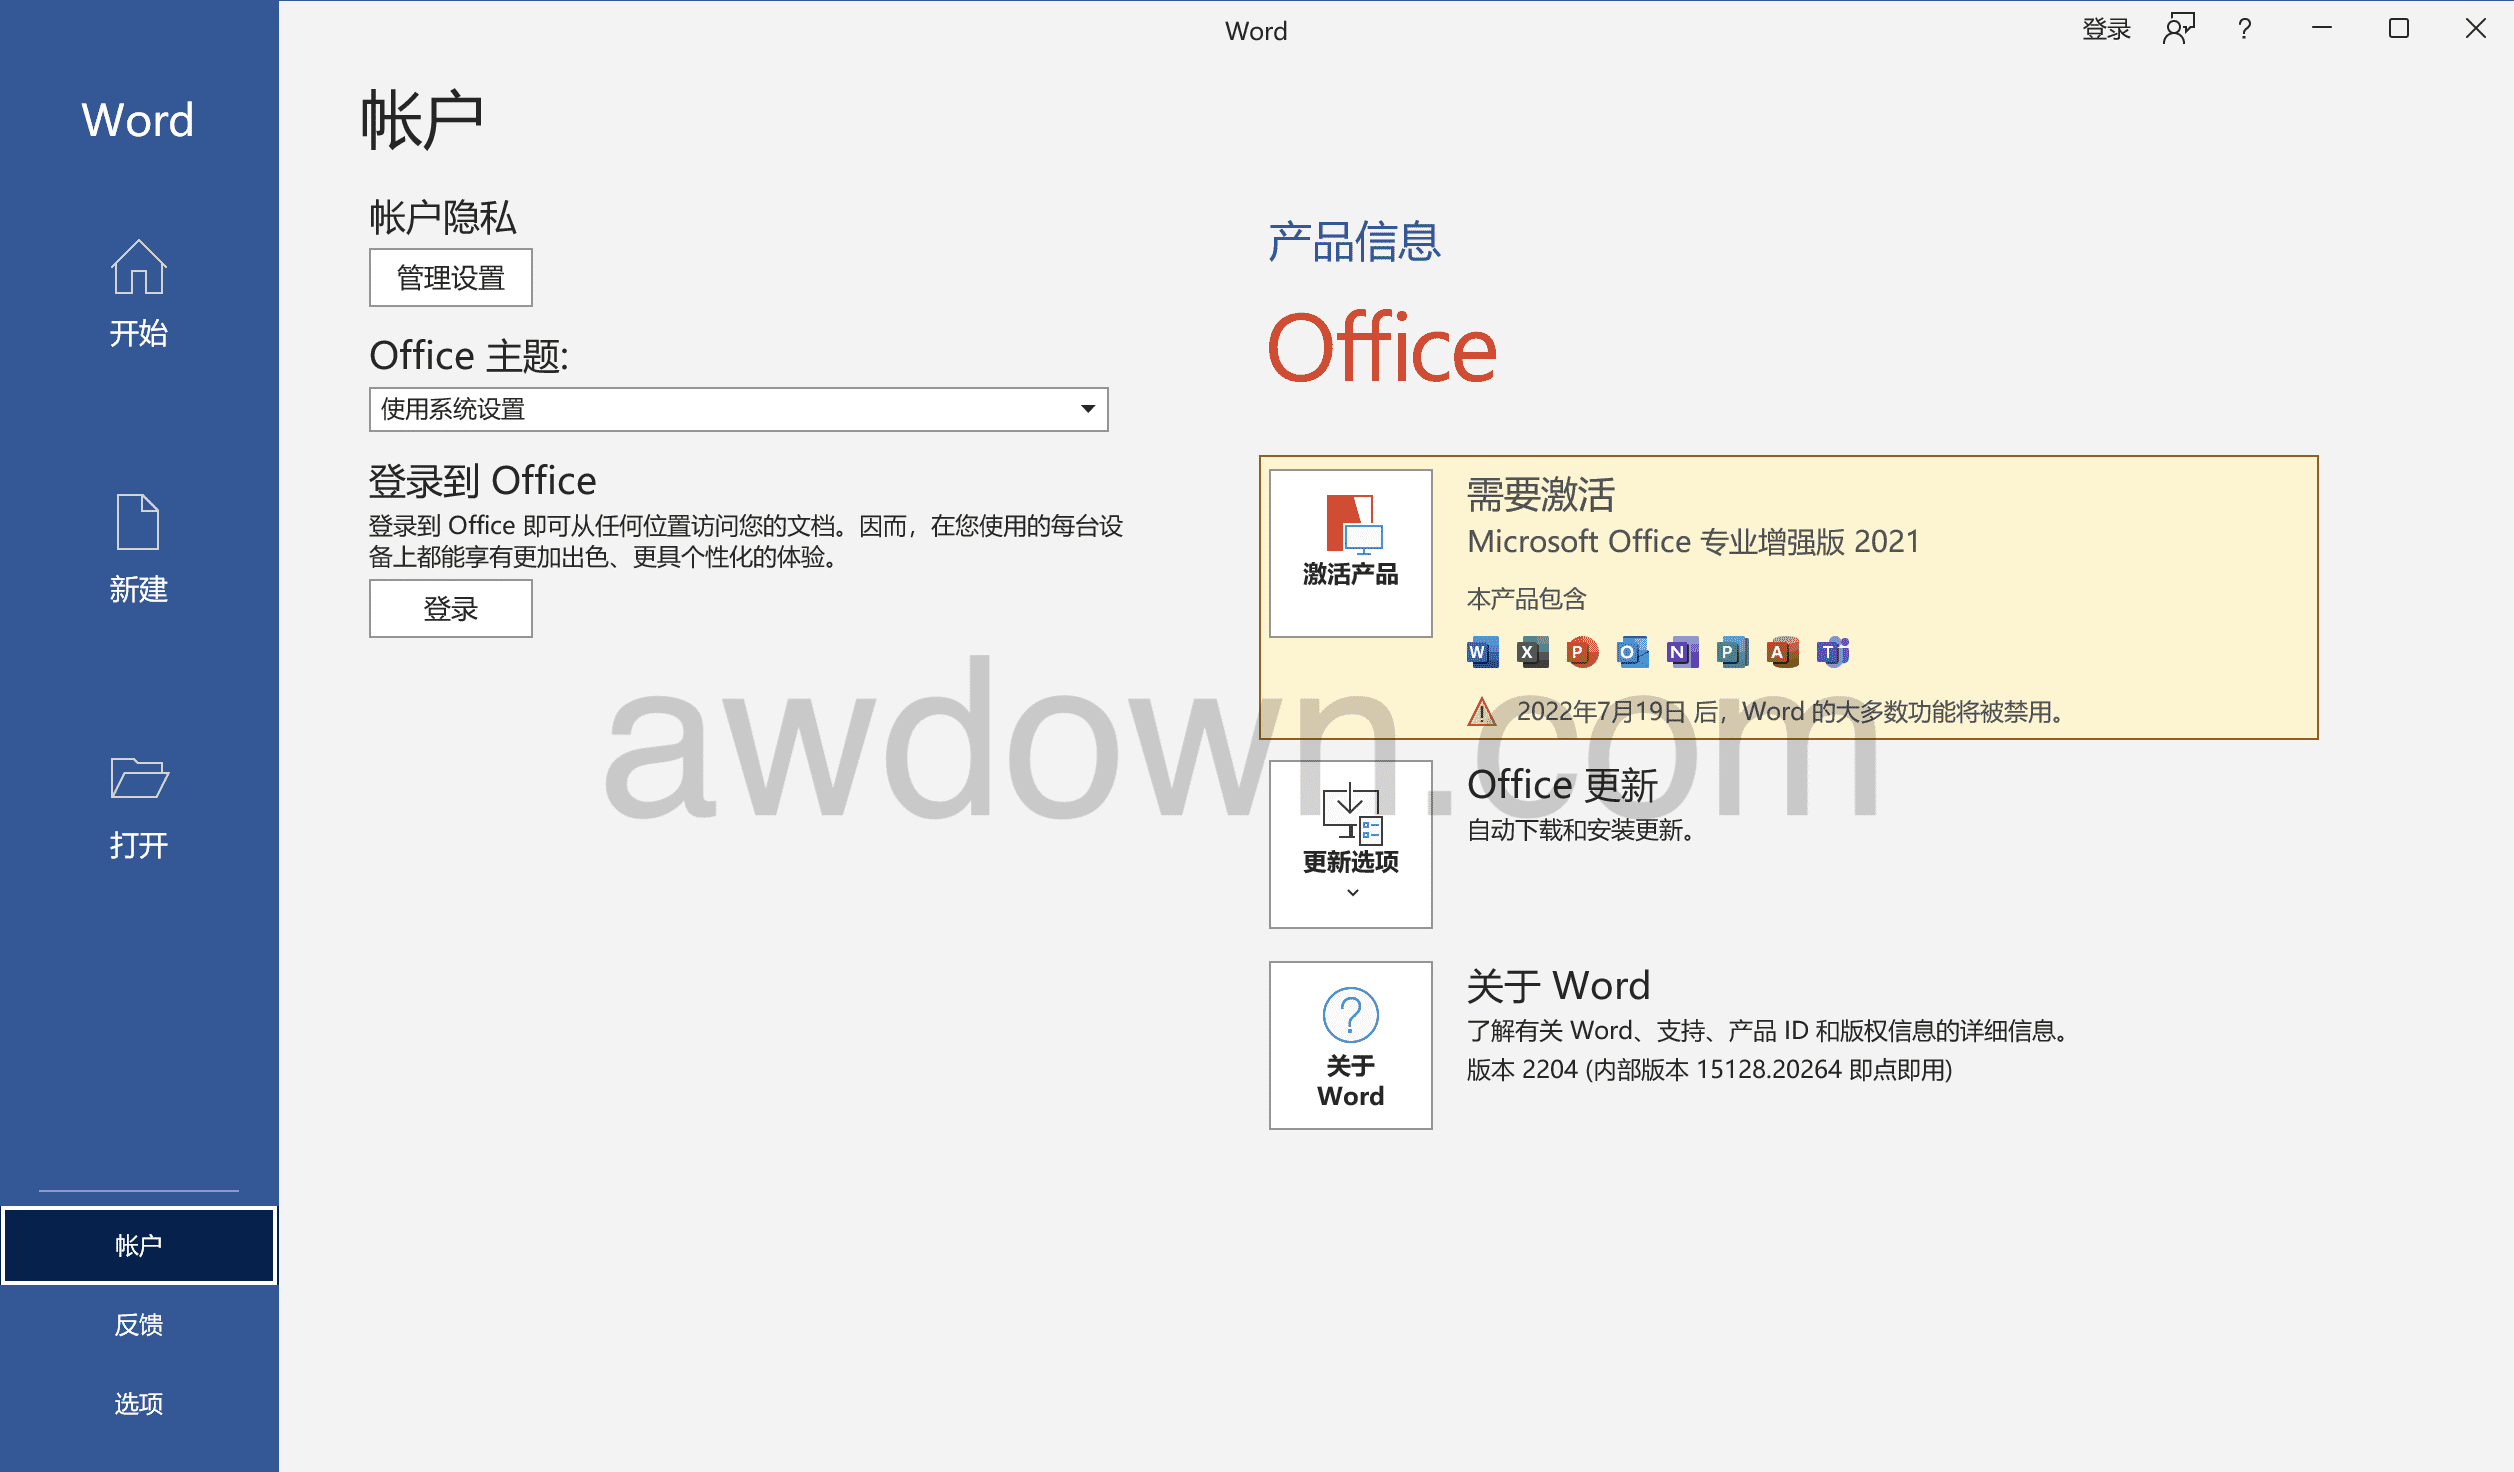Open the Feedback (反馈) sidebar item
The image size is (2514, 1472).
[138, 1324]
